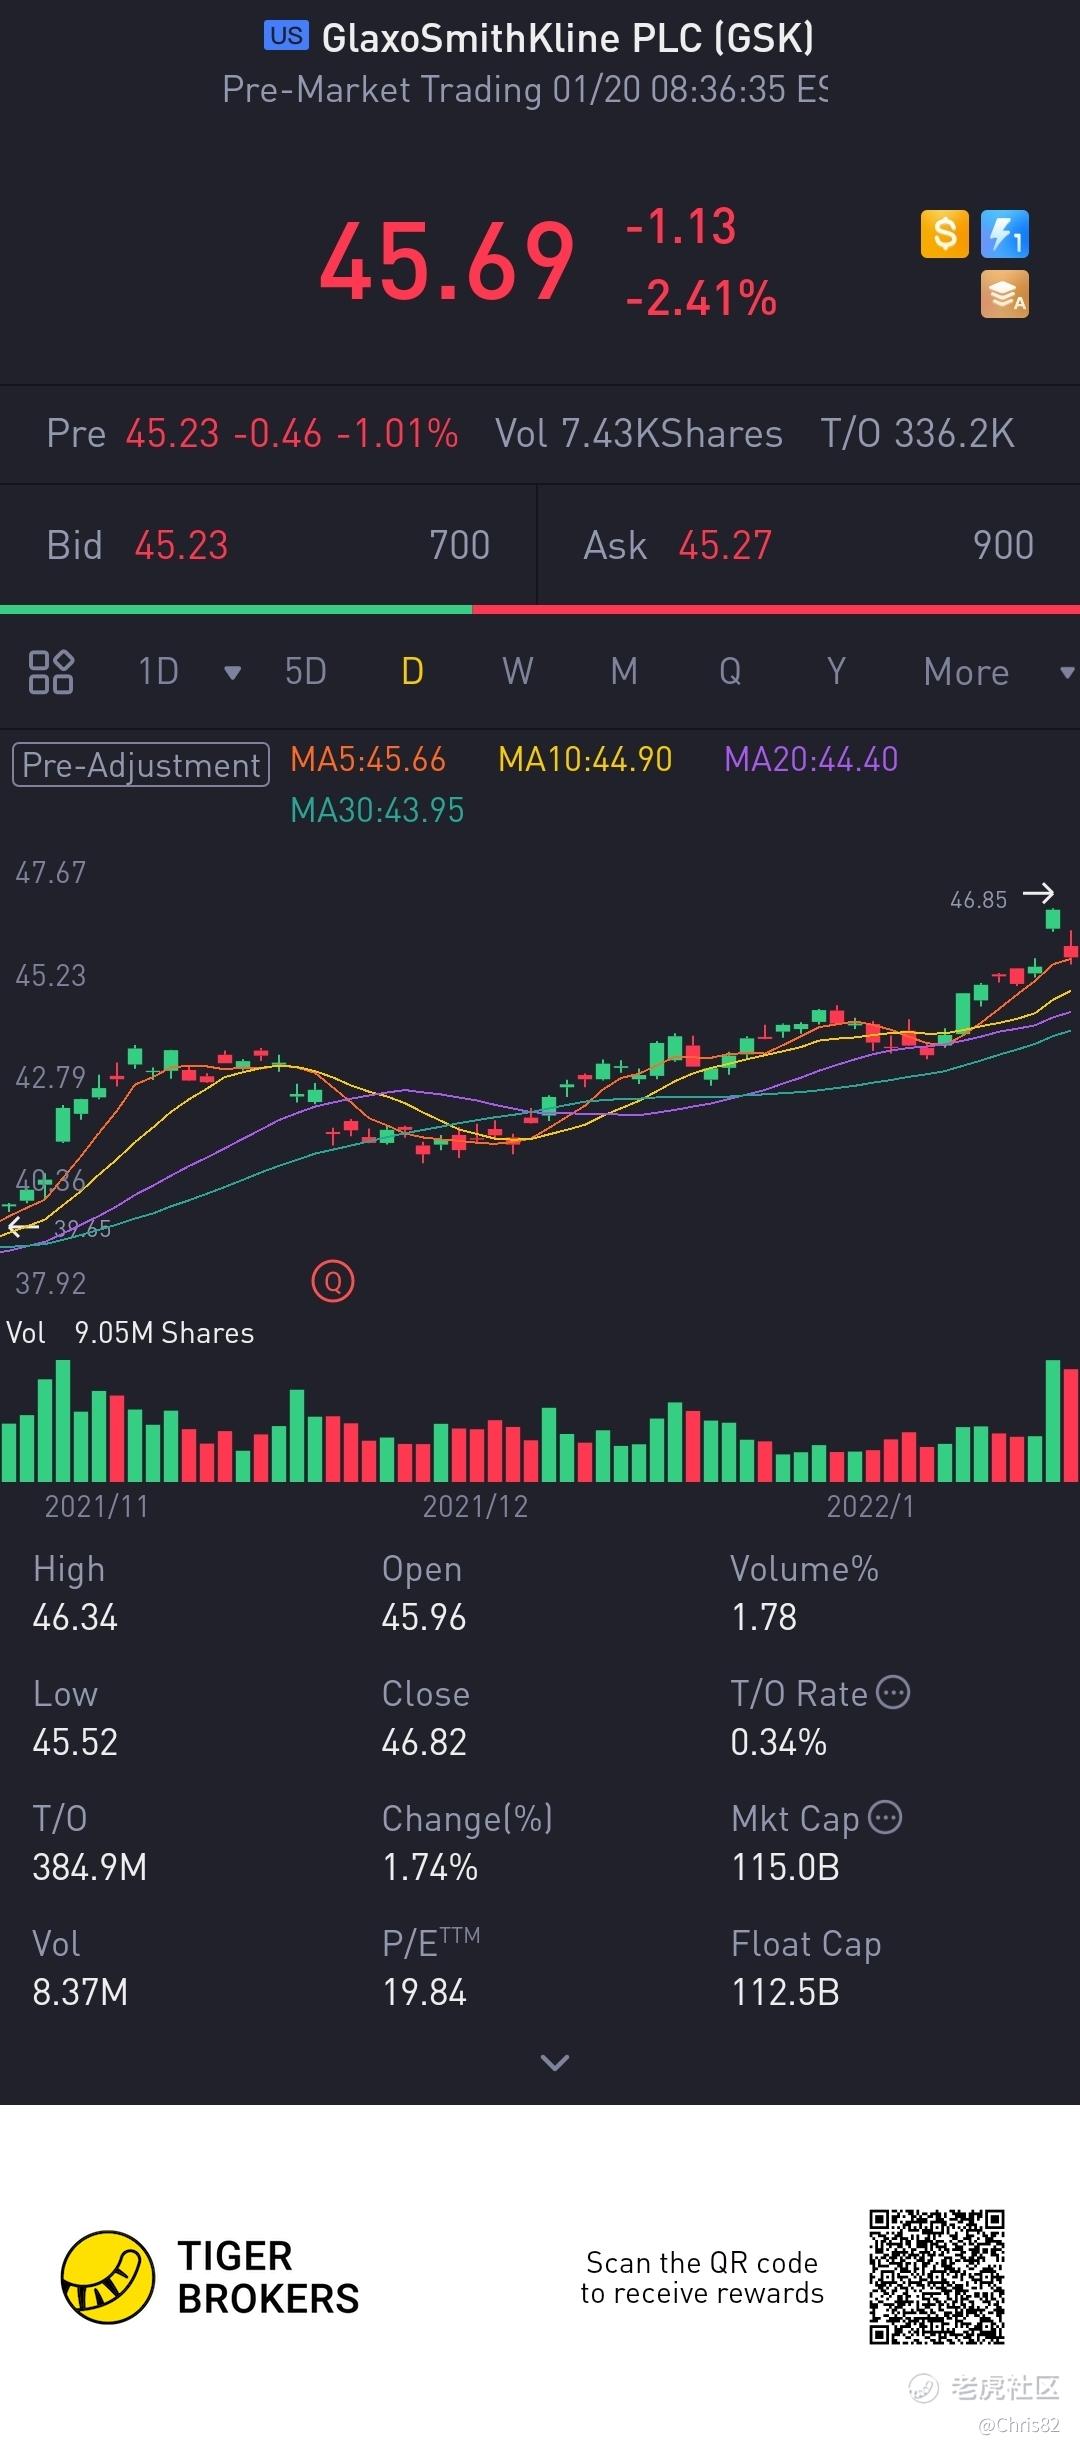Tap the Float Cap value 112.5B
This screenshot has height=2450, width=1080.
pos(786,1992)
